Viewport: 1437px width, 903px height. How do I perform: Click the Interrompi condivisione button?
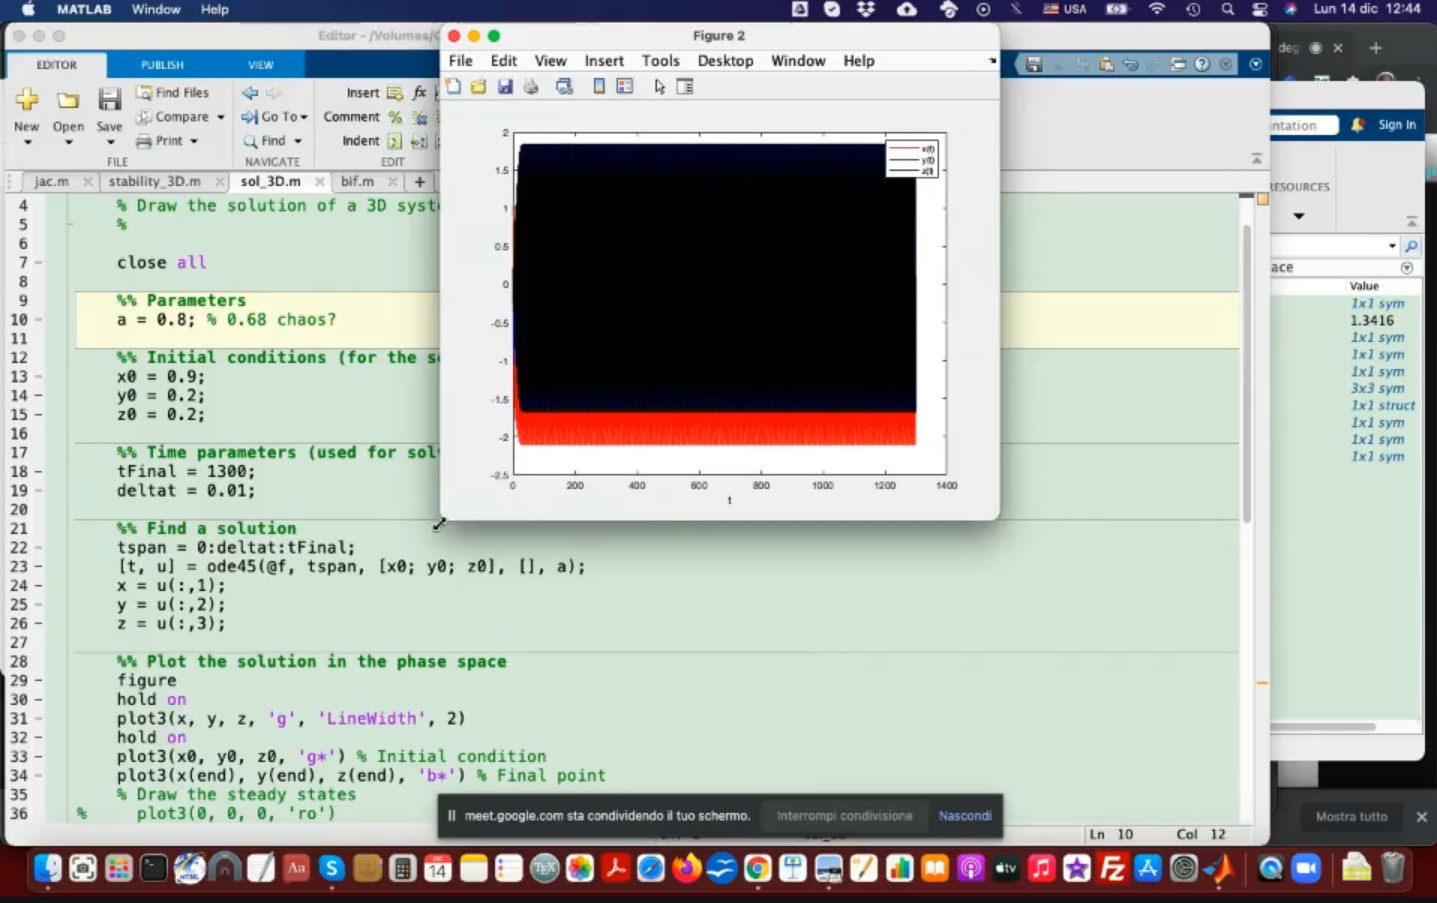[x=844, y=816]
